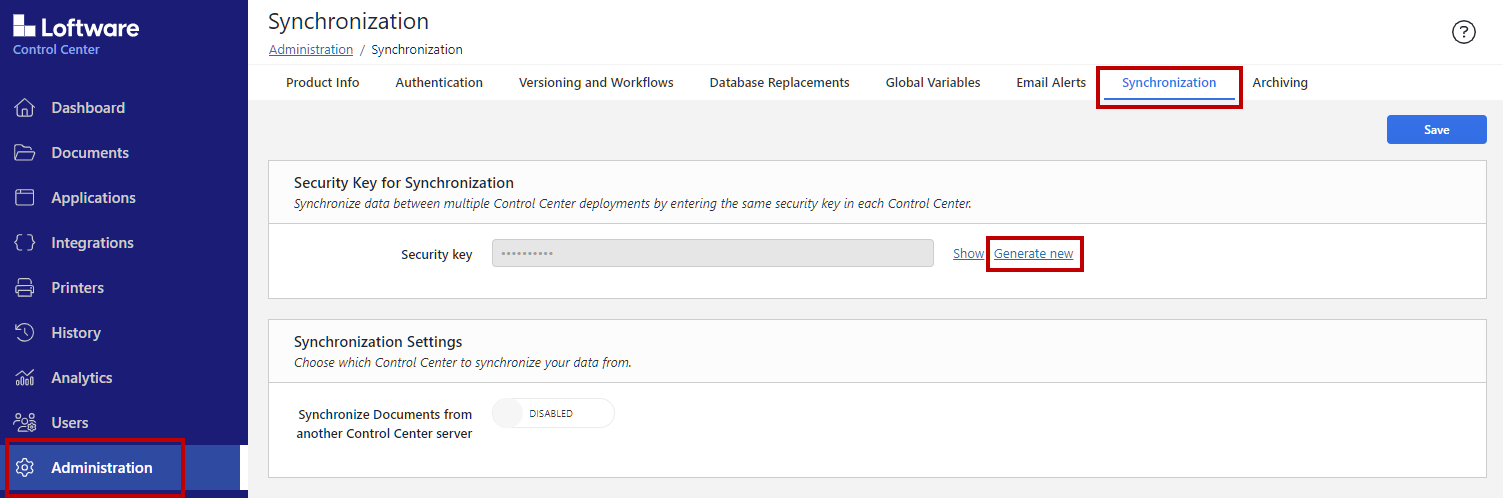Switch to the Authentication tab
This screenshot has height=498, width=1503.
point(439,83)
